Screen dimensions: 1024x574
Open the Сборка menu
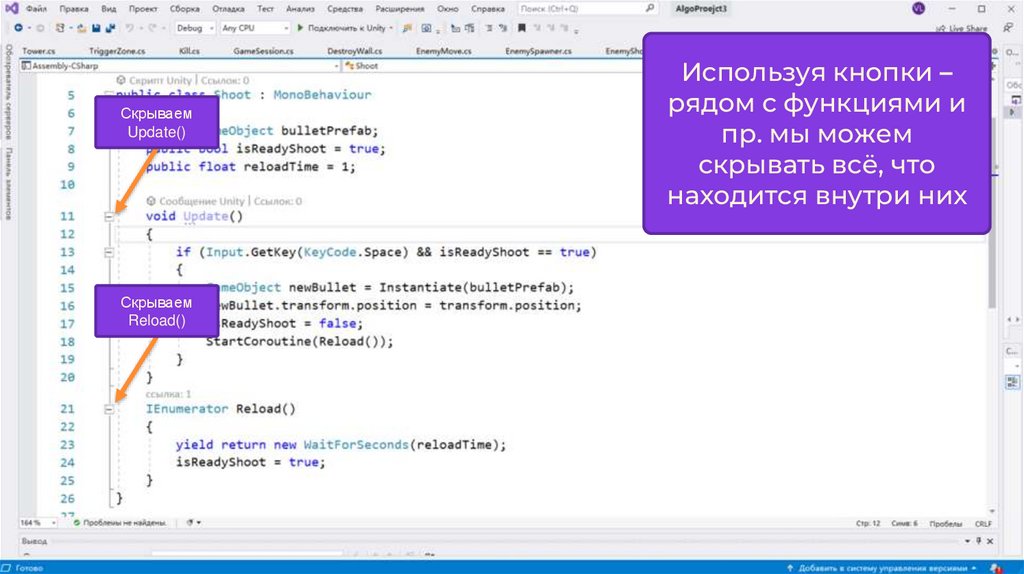[185, 8]
